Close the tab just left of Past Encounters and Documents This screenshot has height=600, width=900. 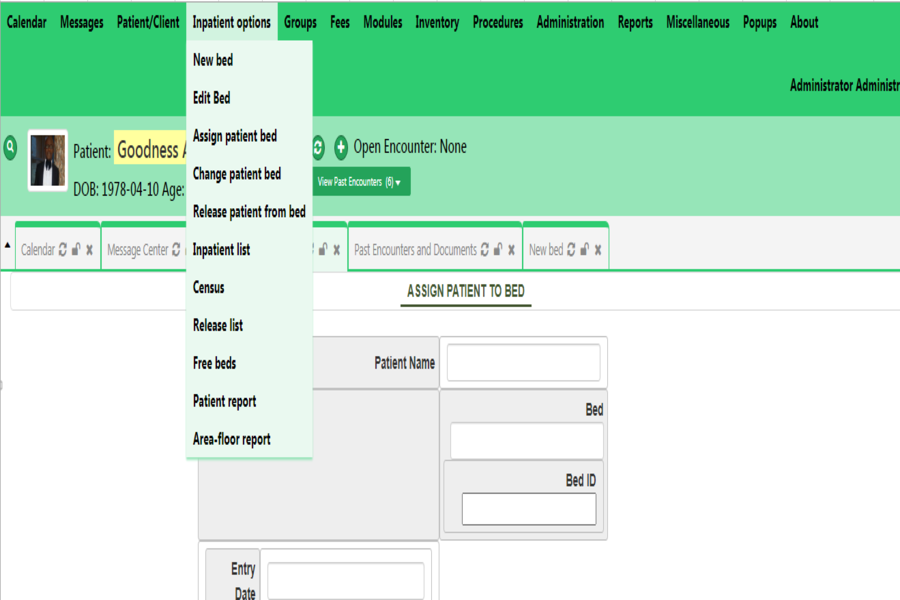coord(337,250)
